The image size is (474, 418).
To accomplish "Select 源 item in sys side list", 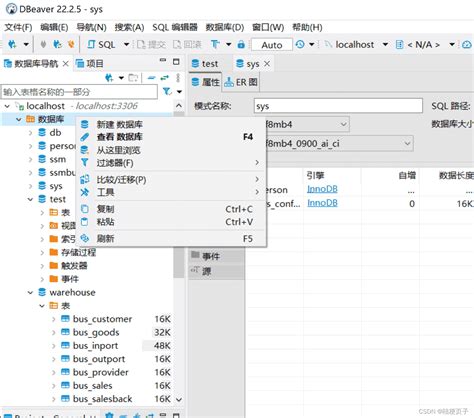I will tap(216, 271).
